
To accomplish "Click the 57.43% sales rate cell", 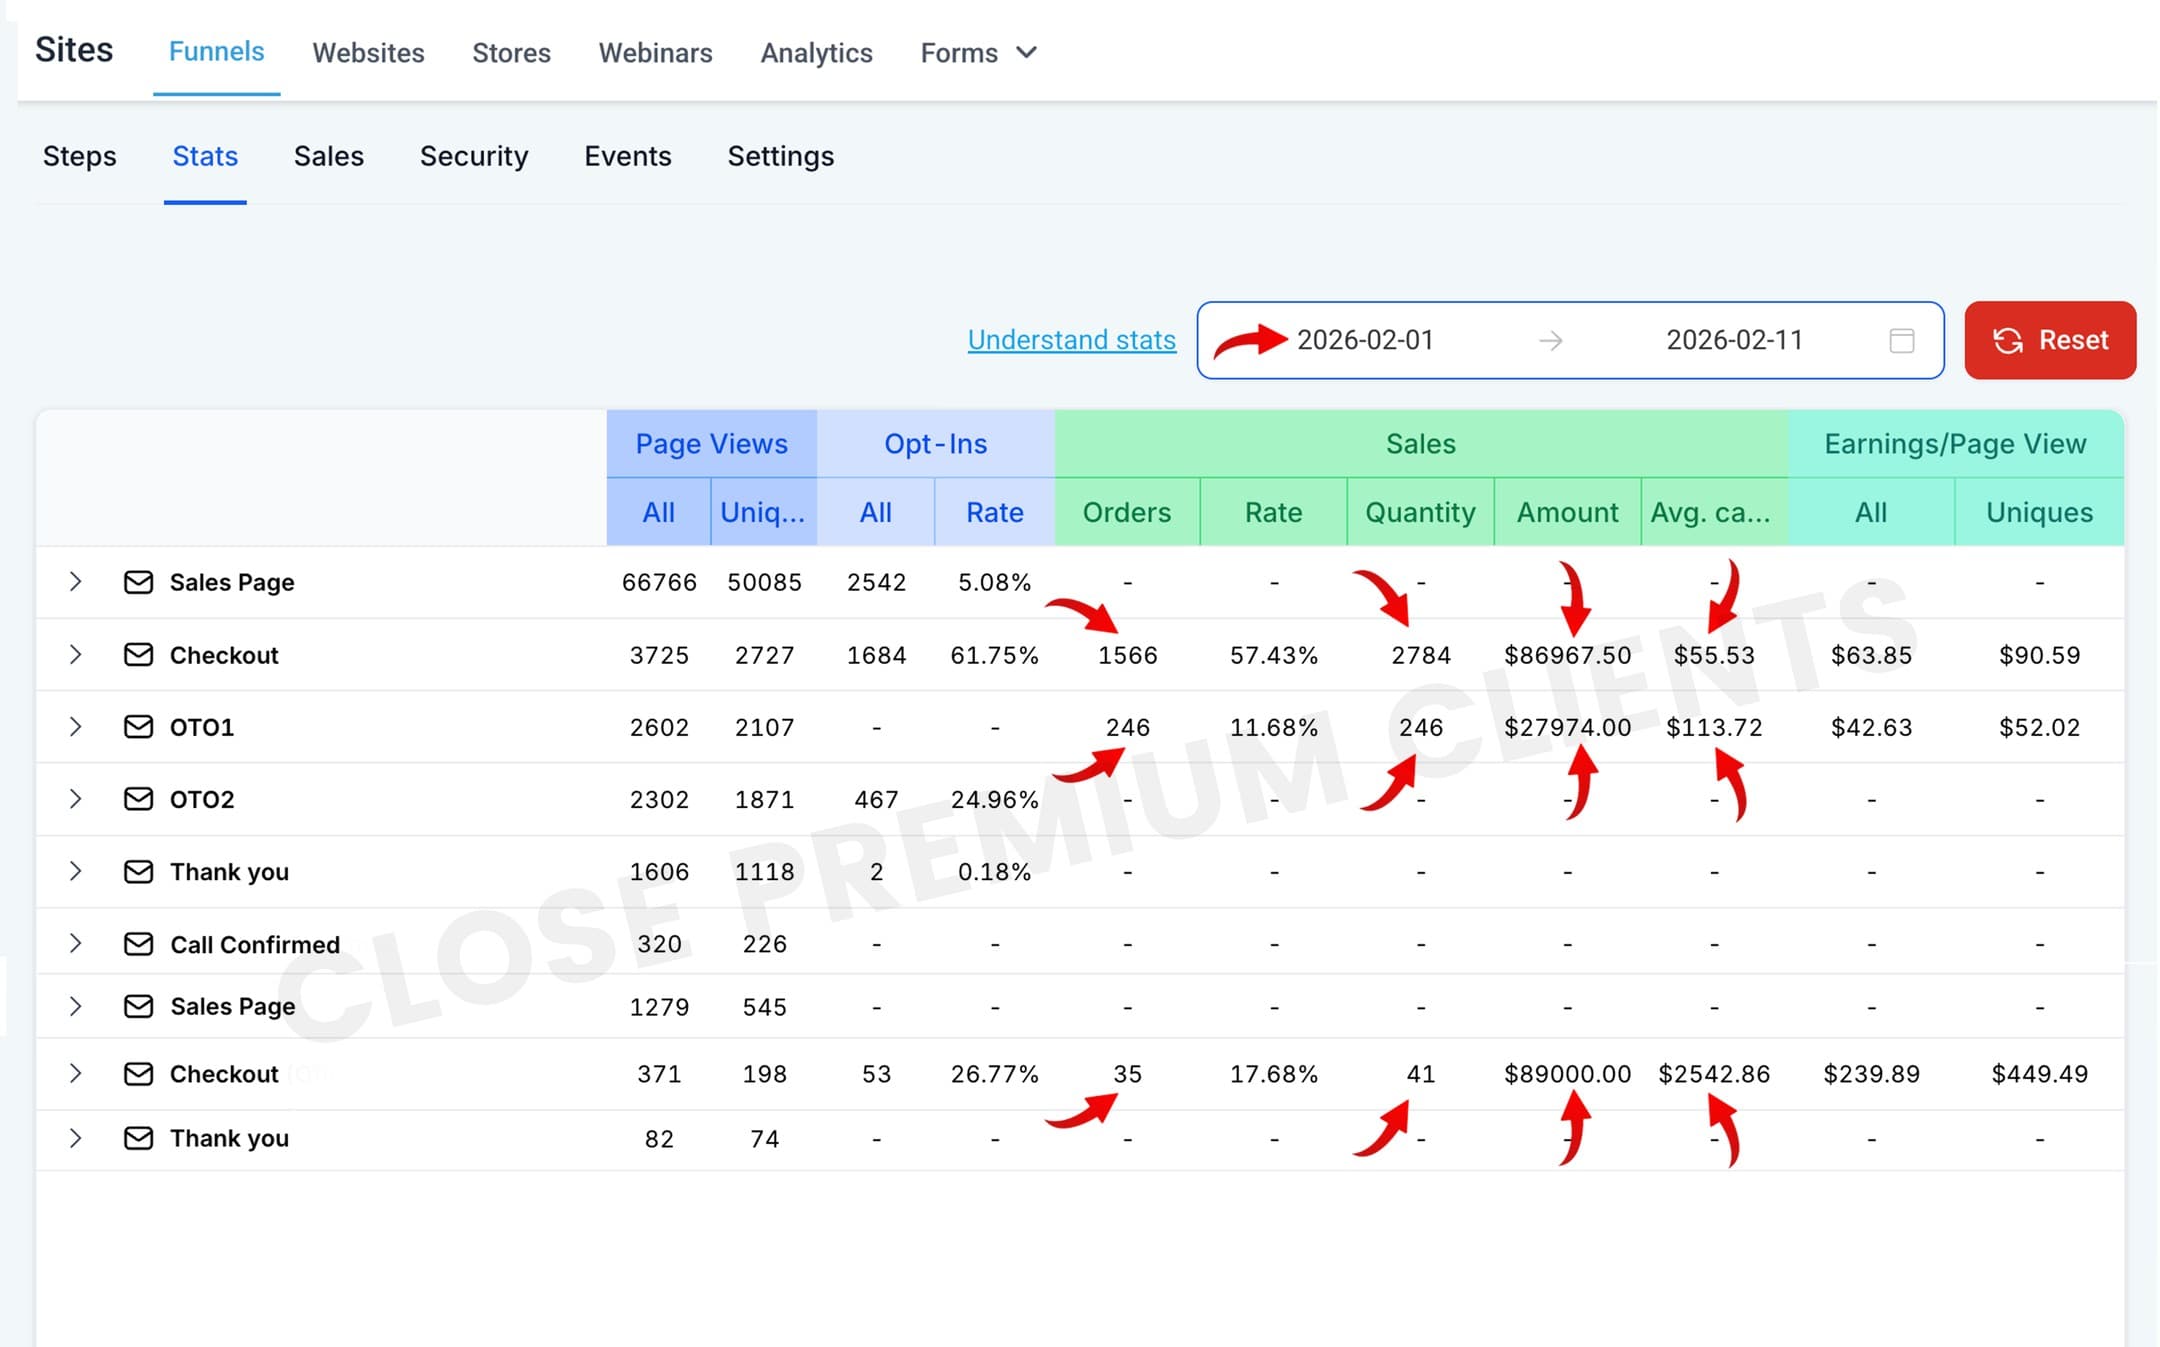I will pos(1273,655).
